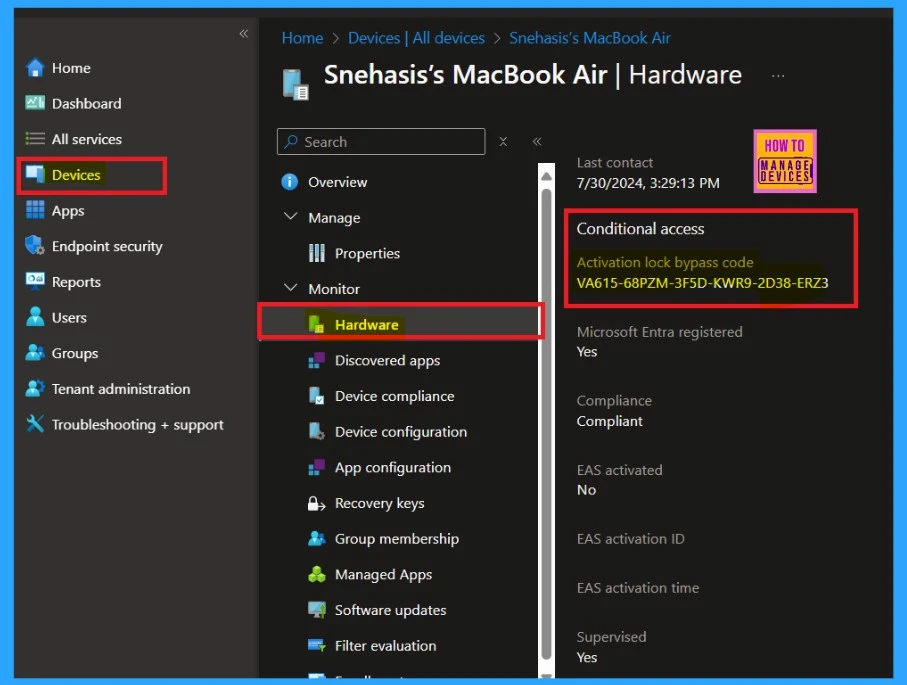Open Tenant administration menu item
The width and height of the screenshot is (907, 685).
121,389
